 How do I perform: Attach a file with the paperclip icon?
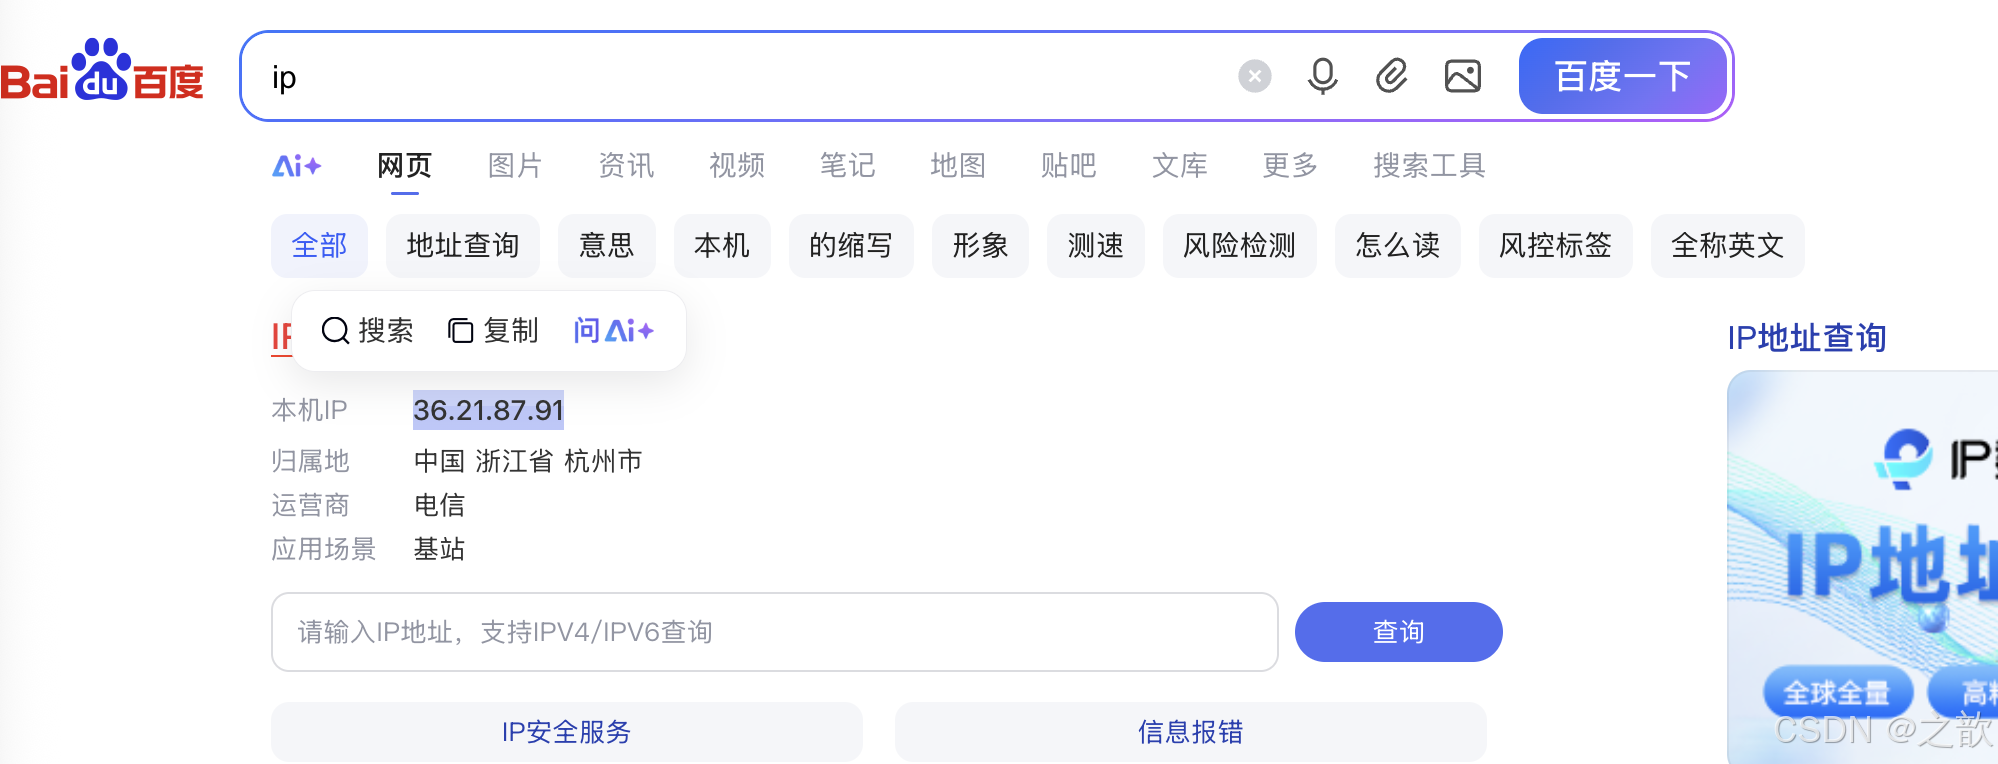[x=1391, y=76]
